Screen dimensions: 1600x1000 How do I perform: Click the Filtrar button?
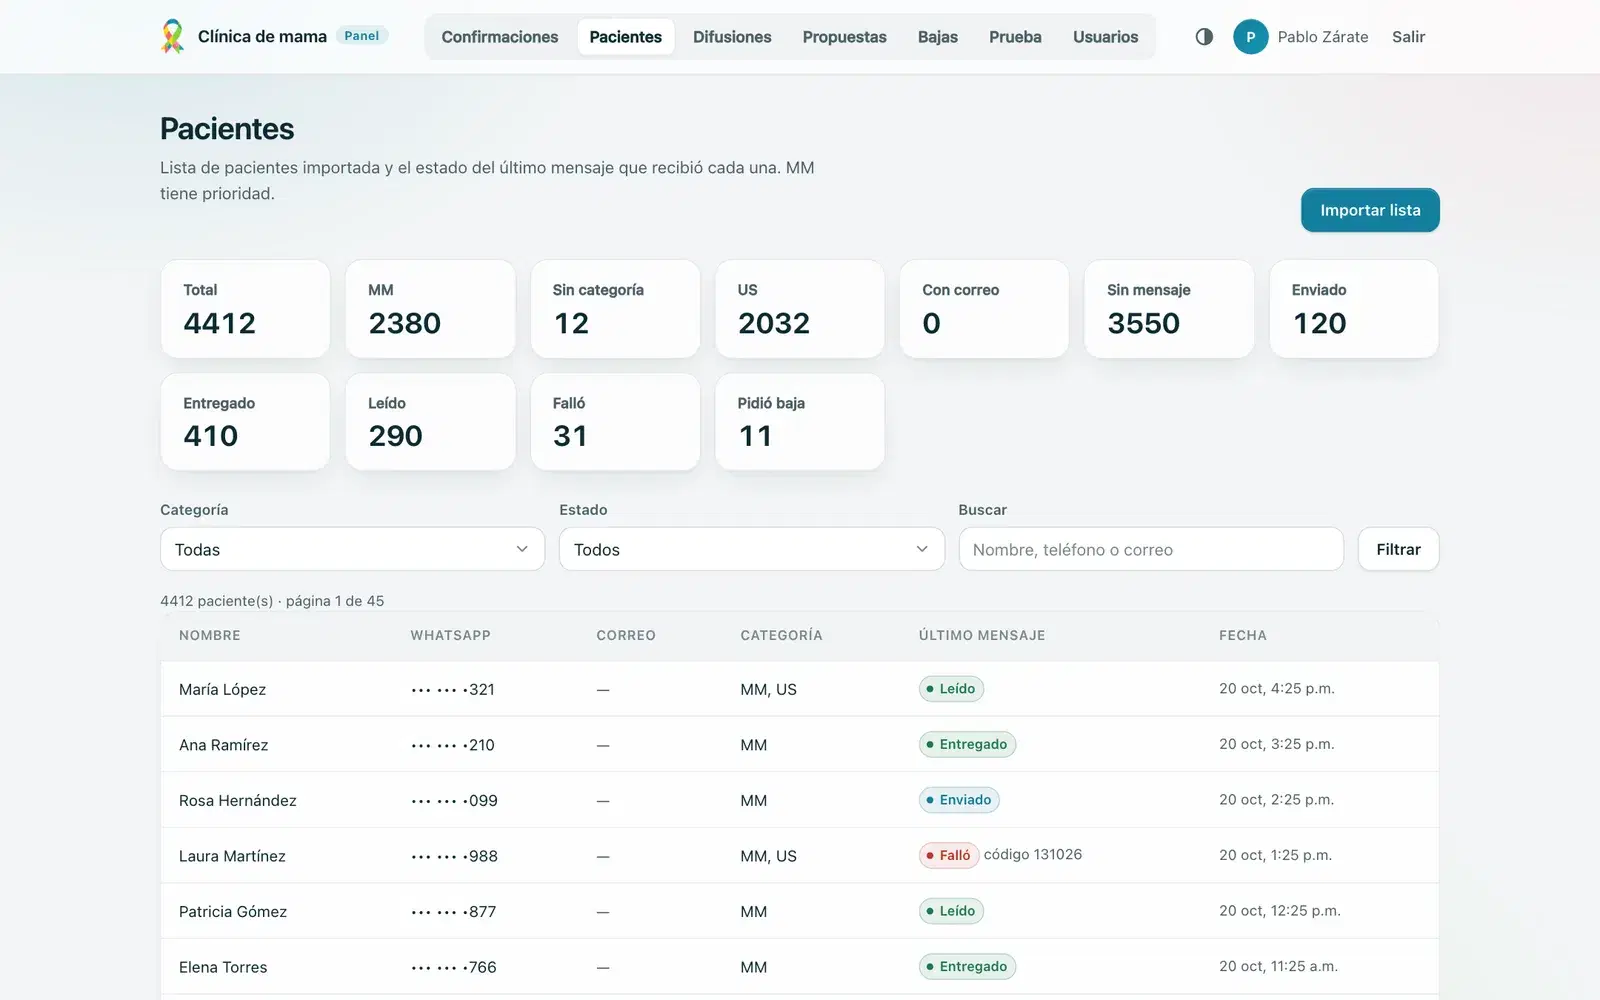[x=1398, y=549]
